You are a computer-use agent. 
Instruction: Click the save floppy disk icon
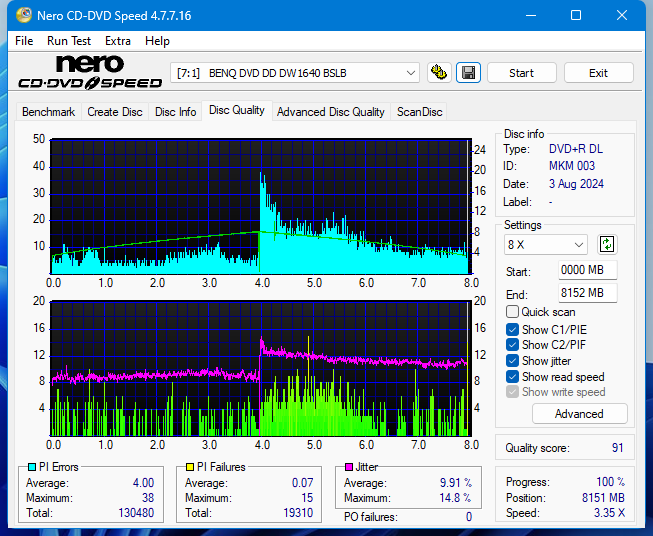point(469,73)
